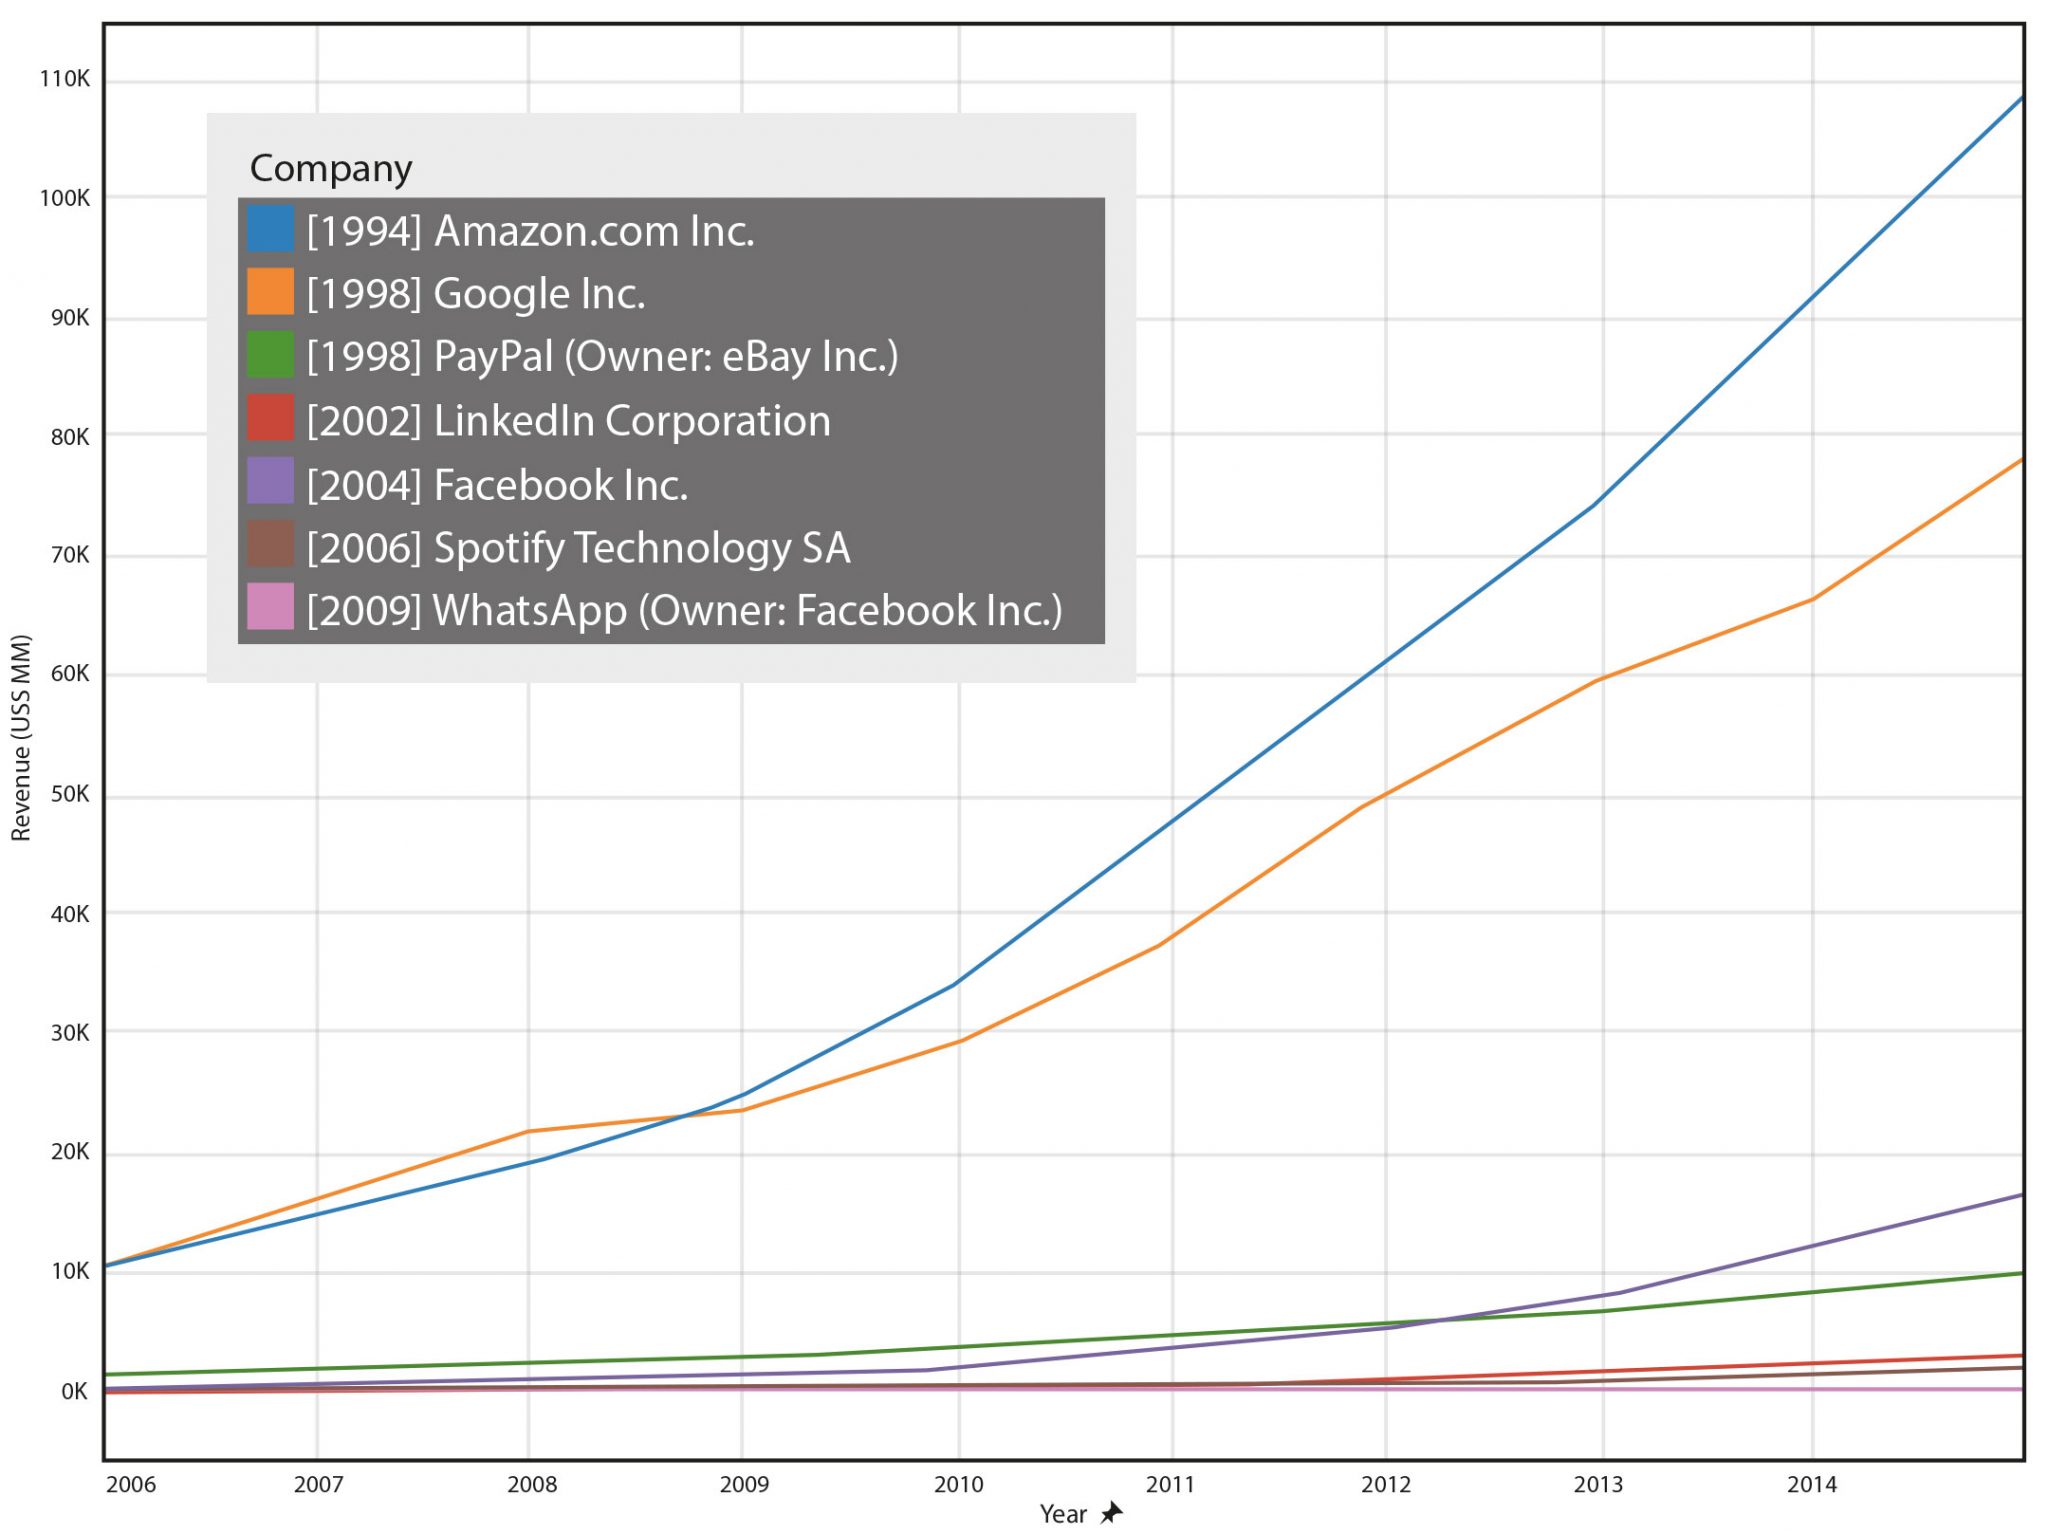Image resolution: width=2048 pixels, height=1534 pixels.
Task: Click the red LinkedIn legend swatch
Action: [270, 418]
